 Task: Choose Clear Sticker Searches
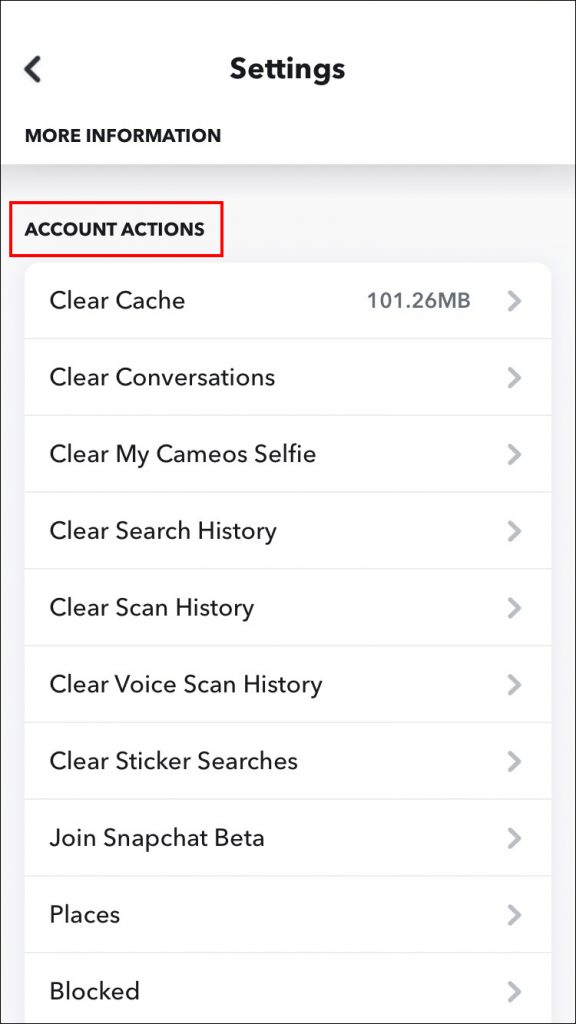click(x=288, y=761)
